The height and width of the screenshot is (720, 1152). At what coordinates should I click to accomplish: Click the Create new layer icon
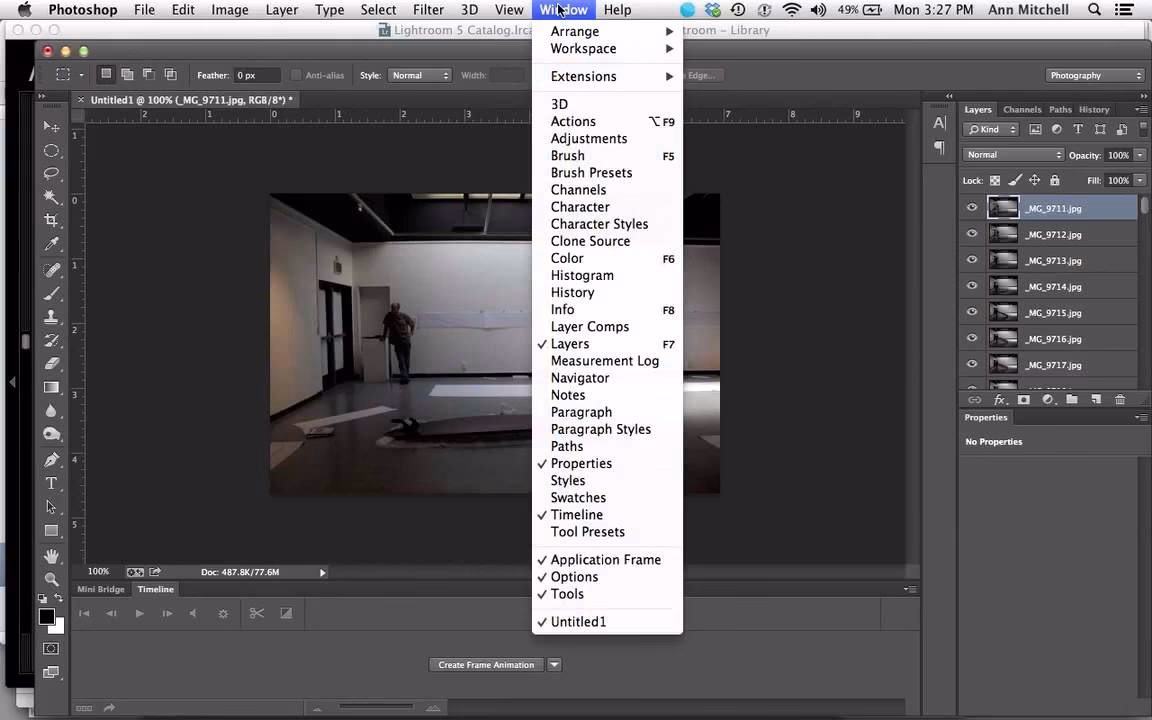(1095, 399)
